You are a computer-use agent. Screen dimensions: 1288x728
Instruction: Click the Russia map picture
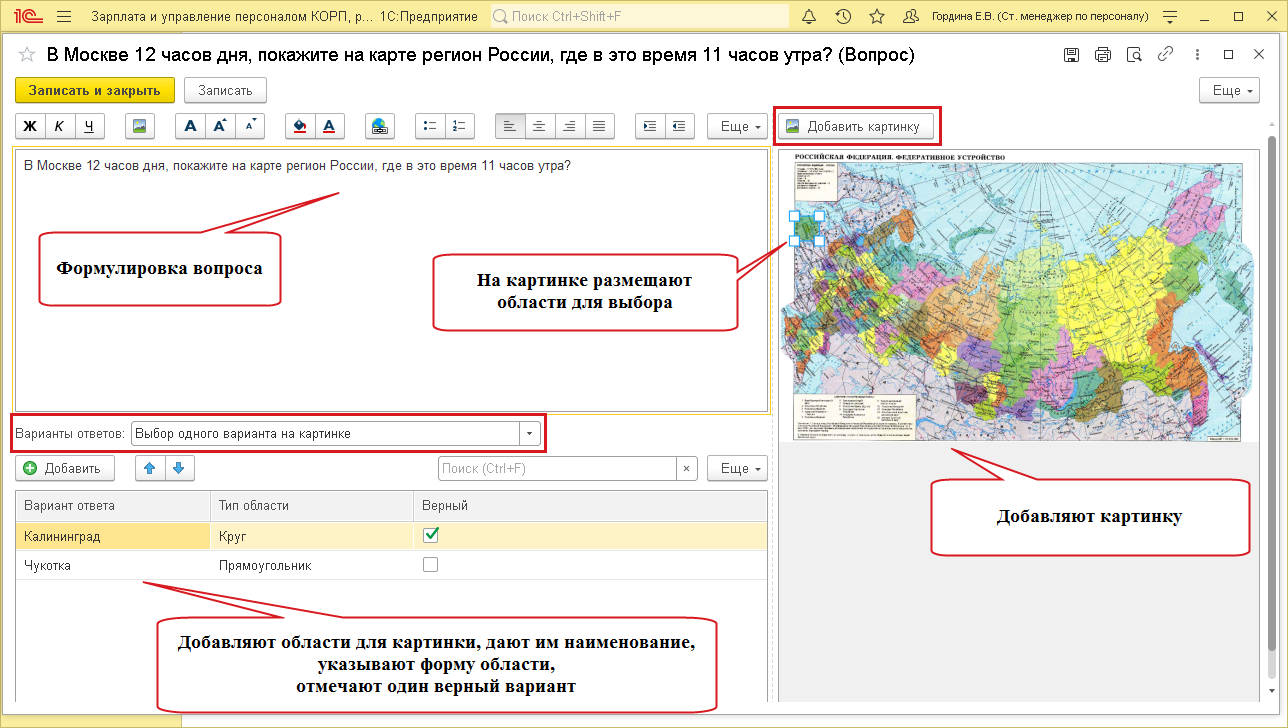1020,295
